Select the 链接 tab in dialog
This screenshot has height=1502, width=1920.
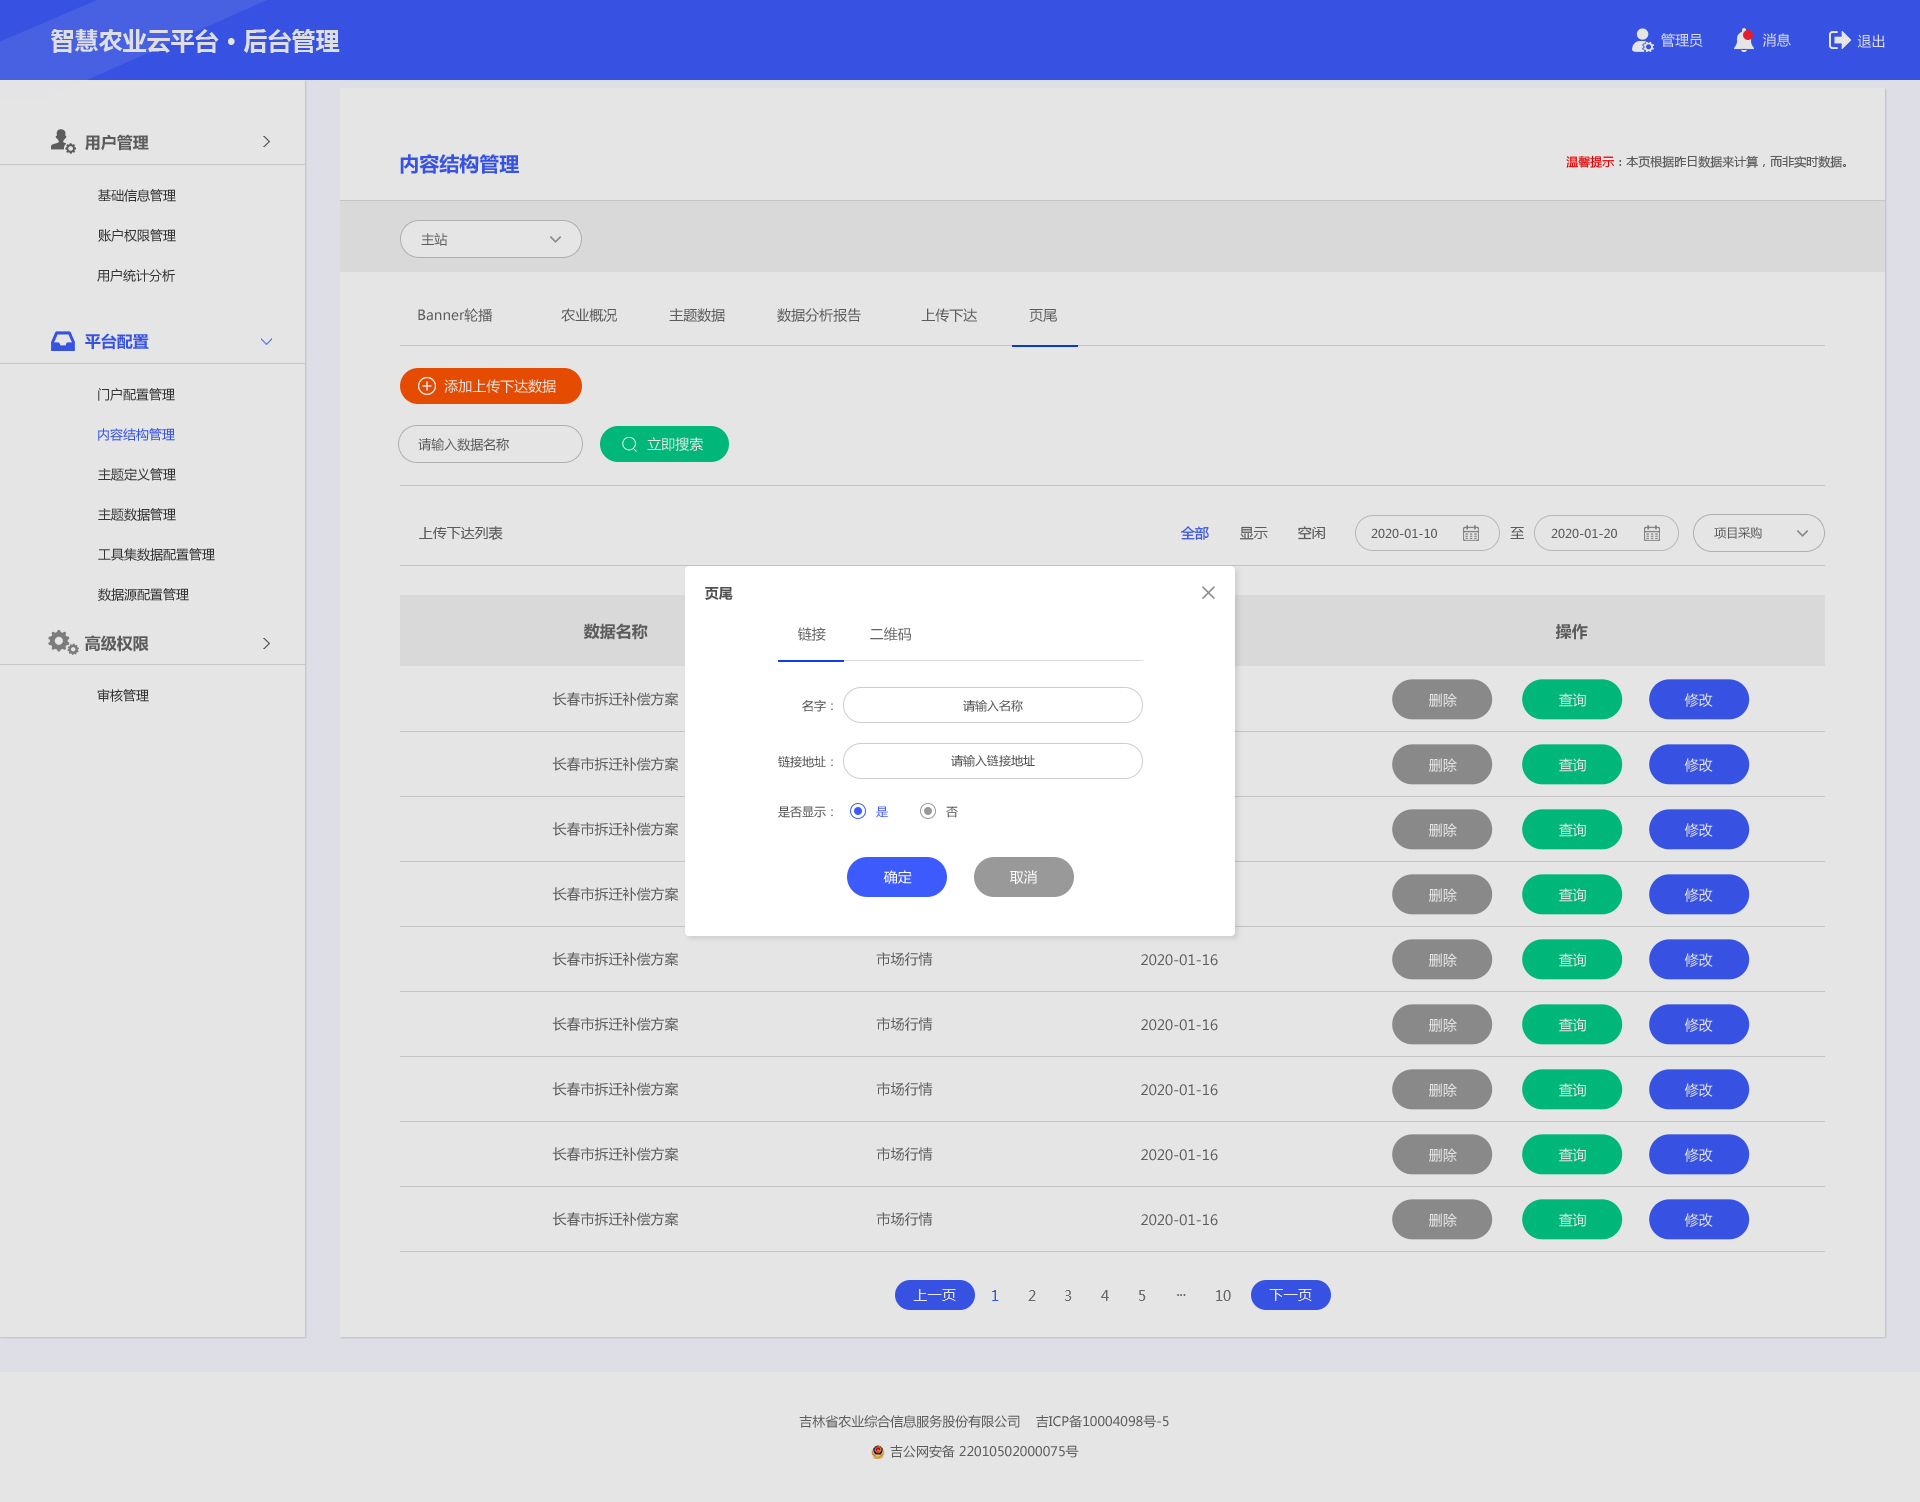[811, 634]
